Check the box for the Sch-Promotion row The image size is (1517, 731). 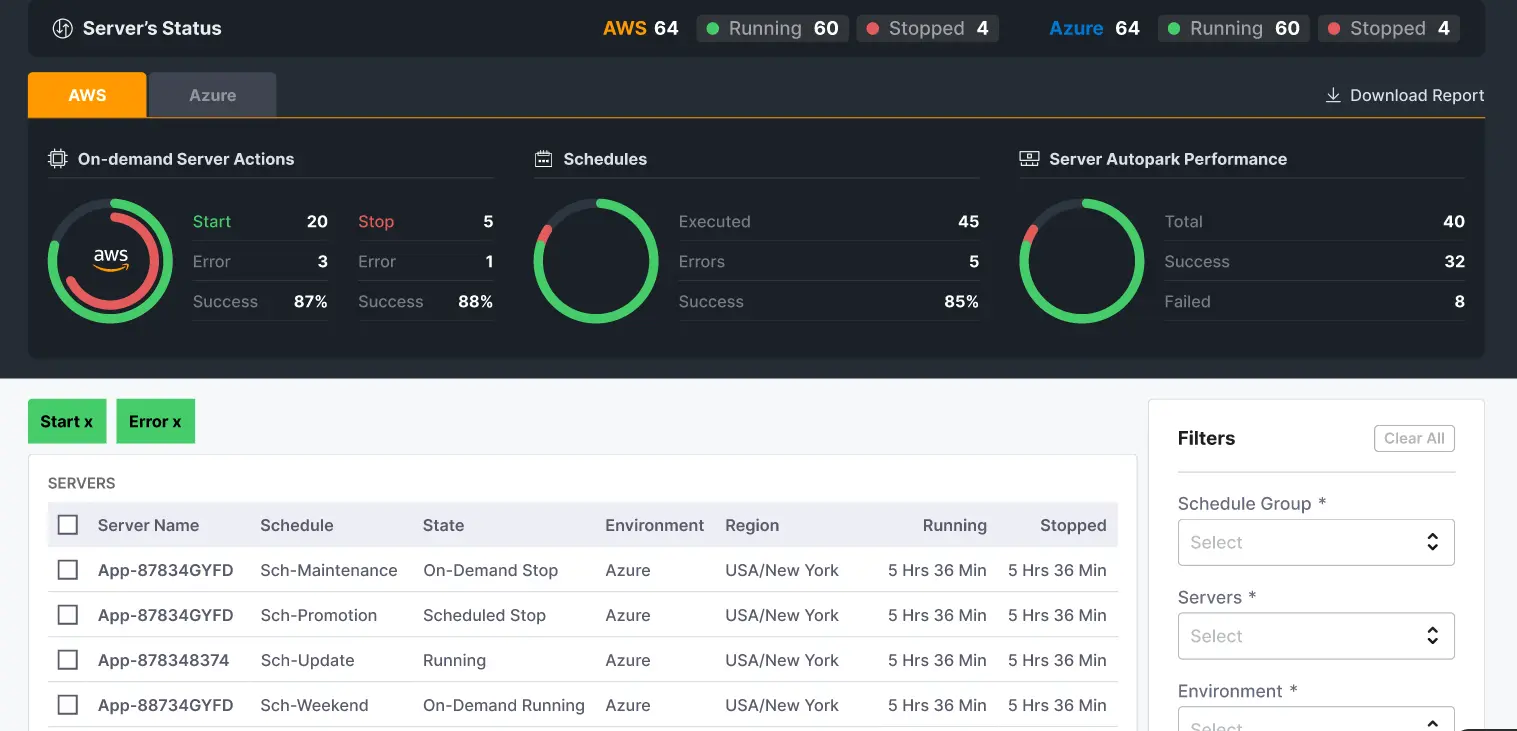coord(68,615)
